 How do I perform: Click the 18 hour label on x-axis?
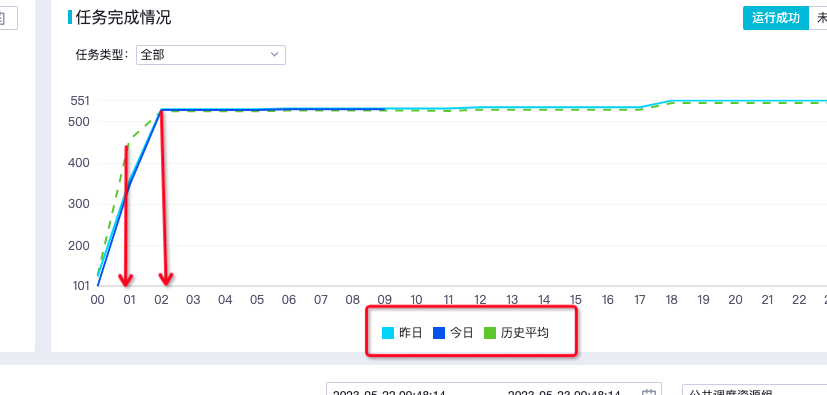tap(671, 300)
